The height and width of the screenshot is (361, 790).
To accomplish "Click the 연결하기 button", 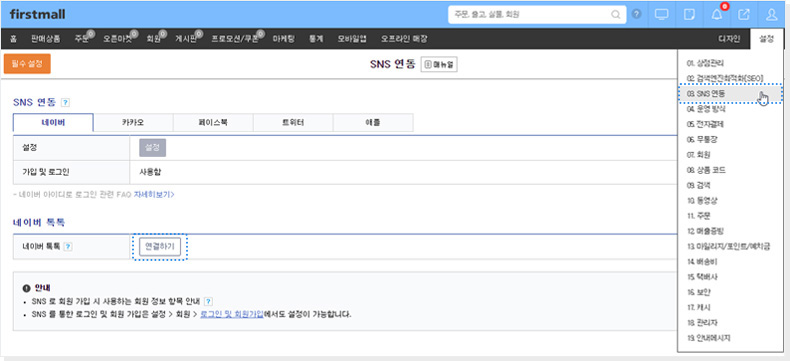I will [x=160, y=247].
